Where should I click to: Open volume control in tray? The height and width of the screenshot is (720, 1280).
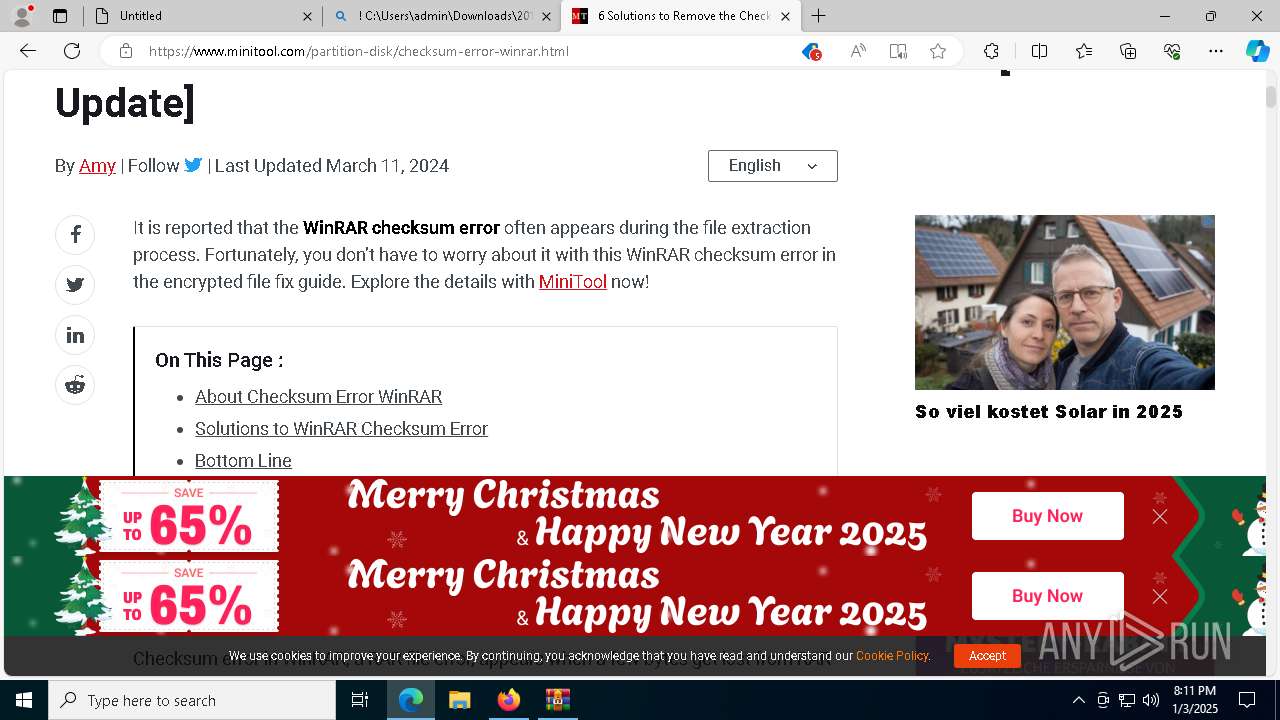(x=1150, y=700)
